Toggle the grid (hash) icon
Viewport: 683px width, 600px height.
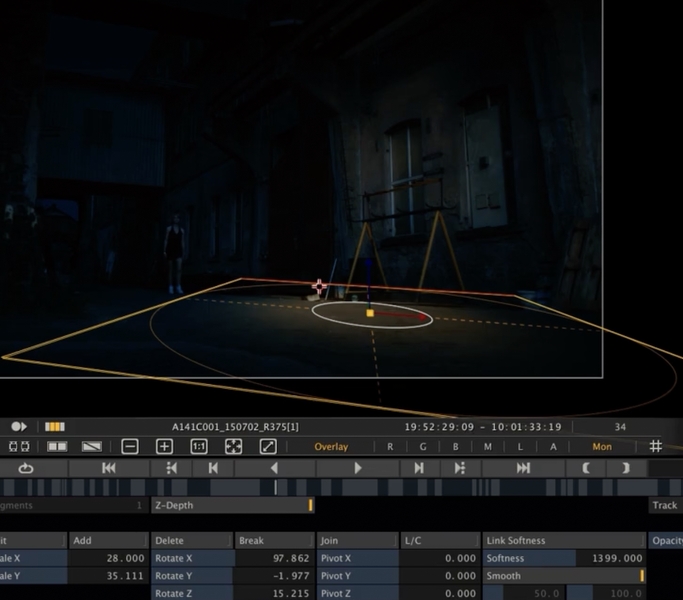pos(656,447)
